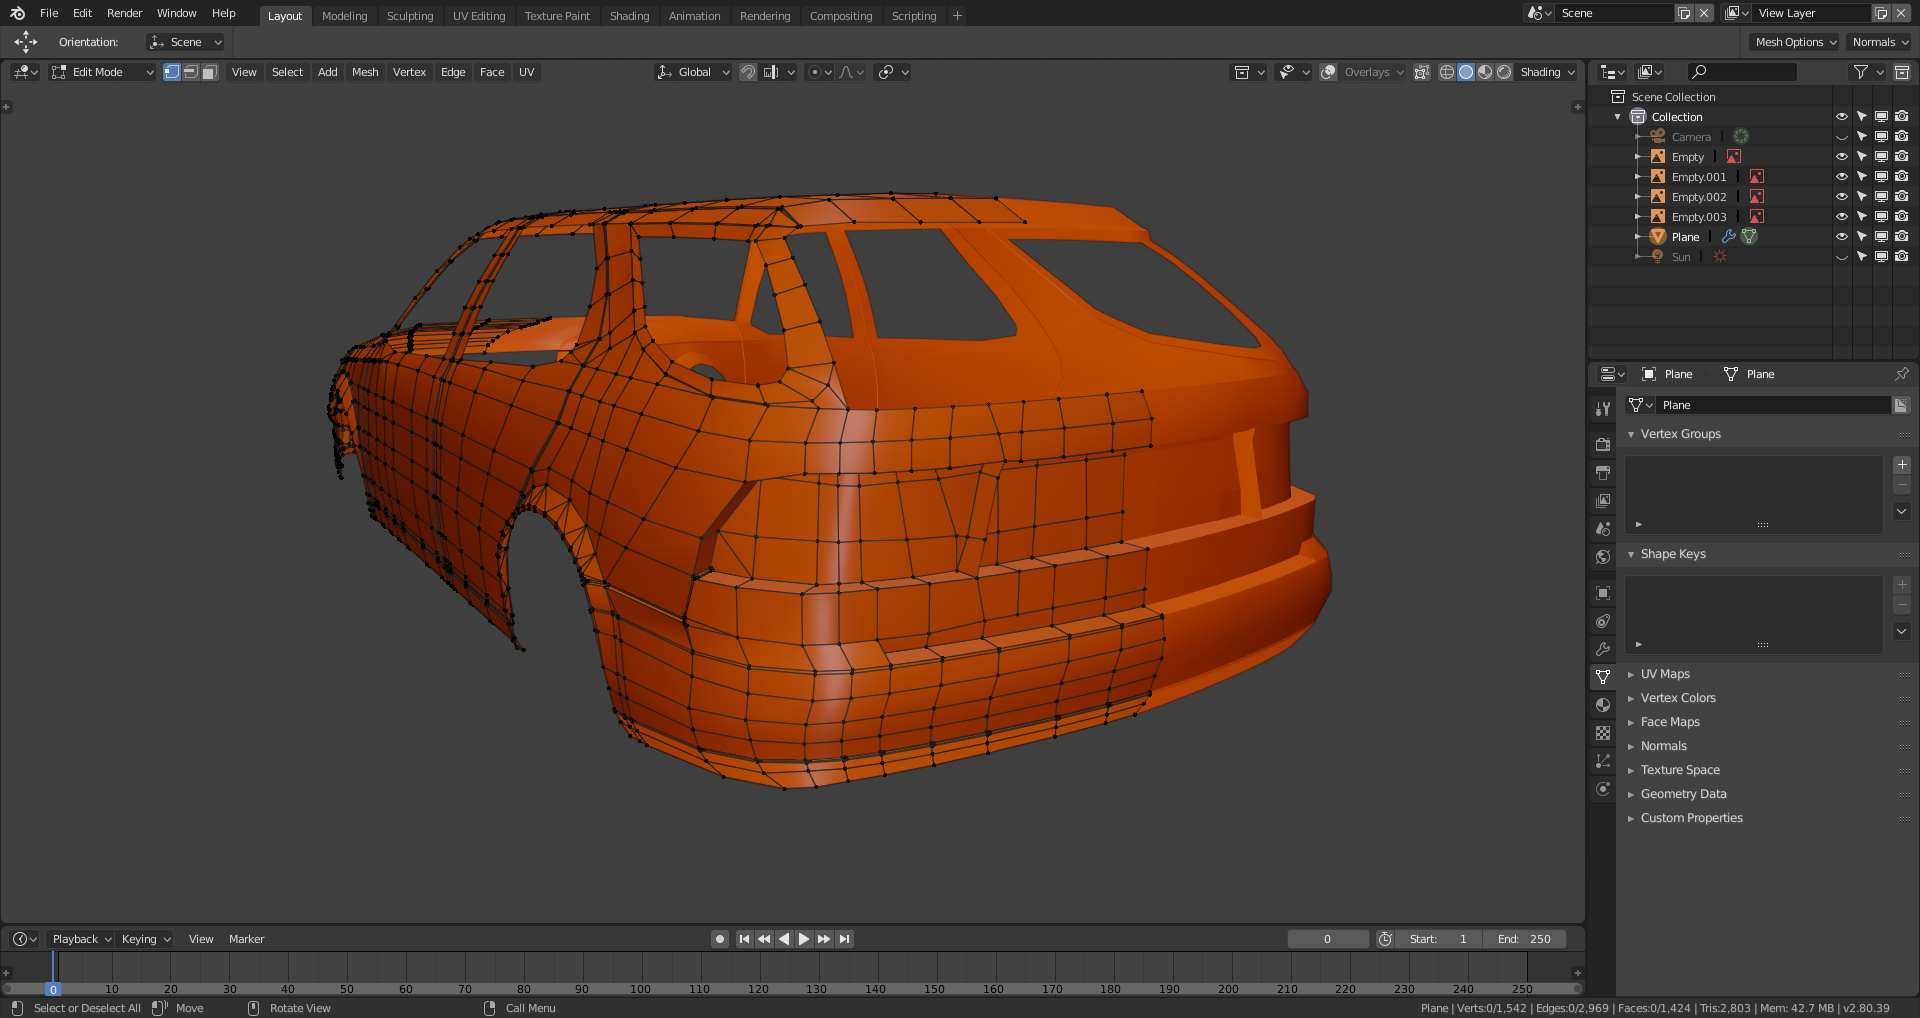Open the Modifiers wrench properties tab
1920x1018 pixels.
(x=1603, y=649)
